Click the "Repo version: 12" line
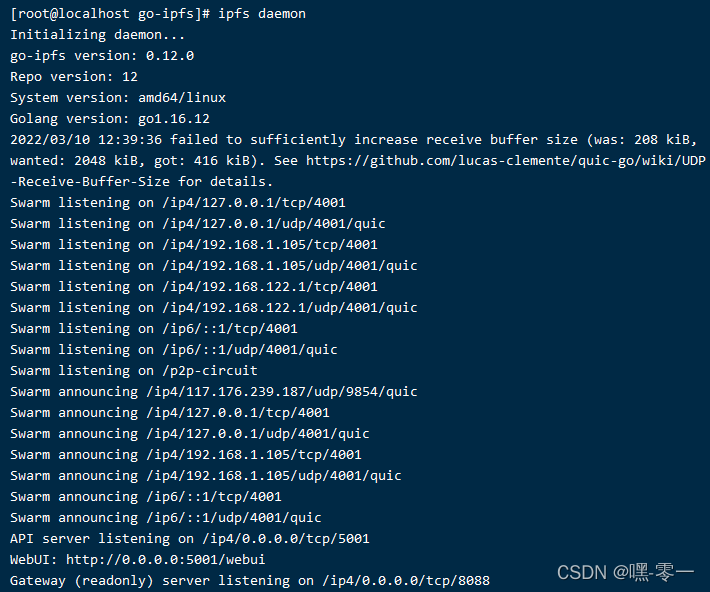The image size is (710, 592). (x=74, y=76)
